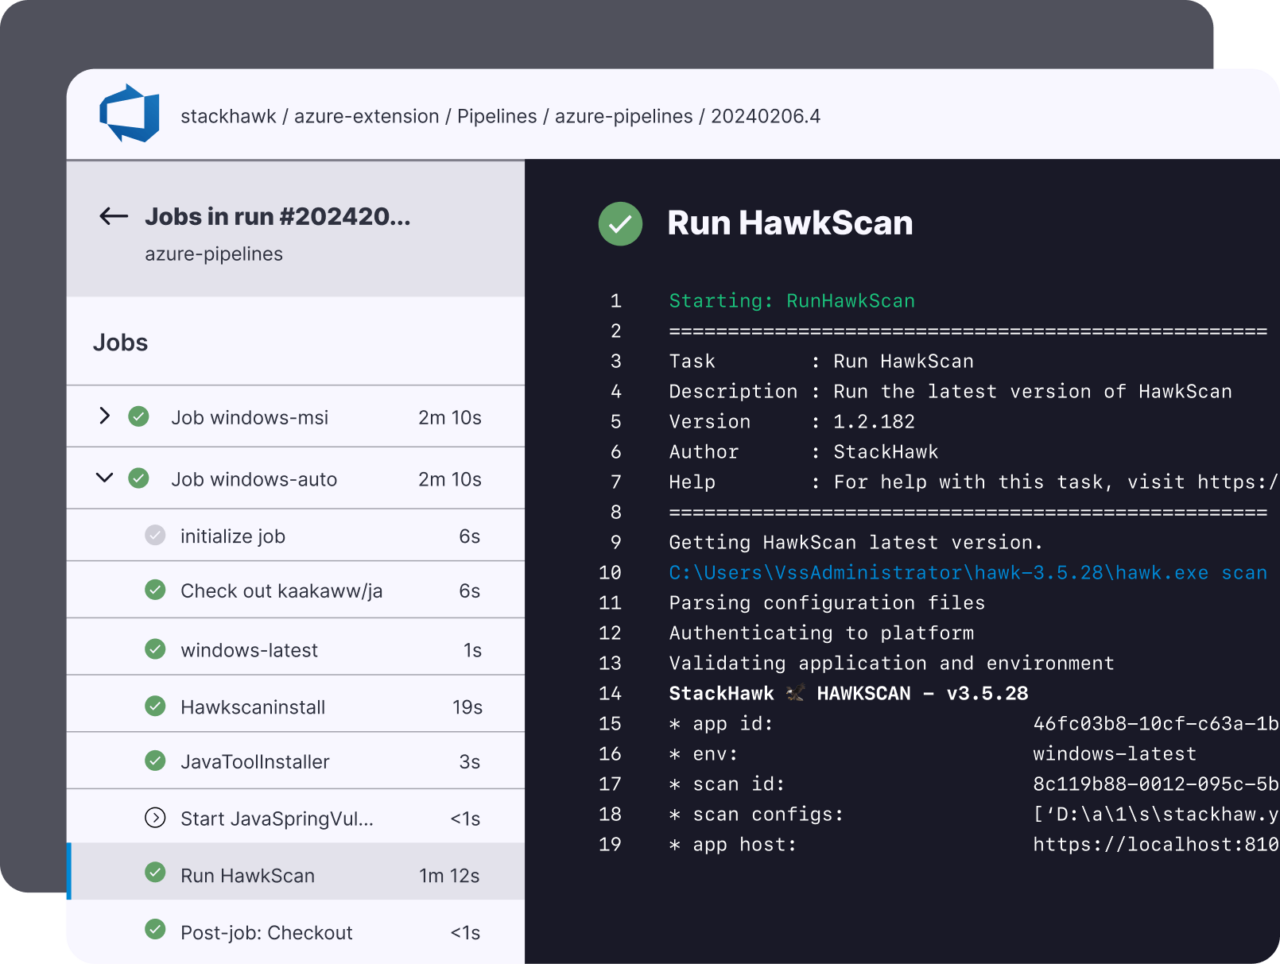Click the Jobs section heading
The width and height of the screenshot is (1280, 964).
pyautogui.click(x=120, y=342)
